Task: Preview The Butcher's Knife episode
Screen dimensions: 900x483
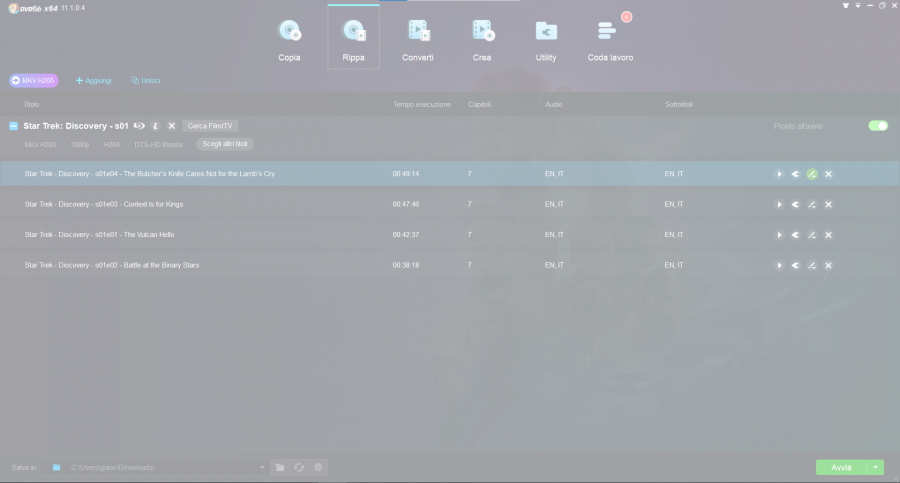Action: click(779, 174)
